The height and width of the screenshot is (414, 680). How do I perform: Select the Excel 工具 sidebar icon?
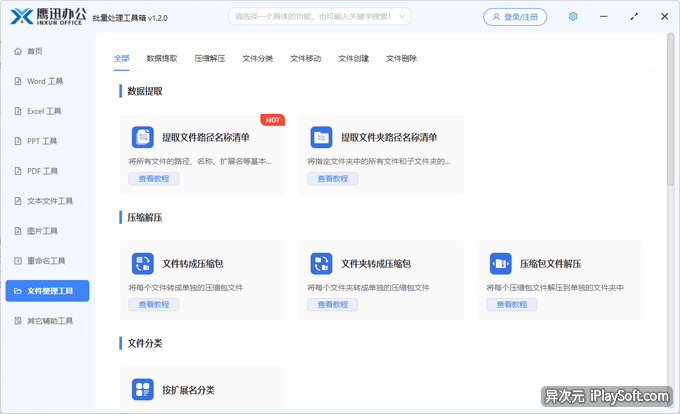(18, 111)
